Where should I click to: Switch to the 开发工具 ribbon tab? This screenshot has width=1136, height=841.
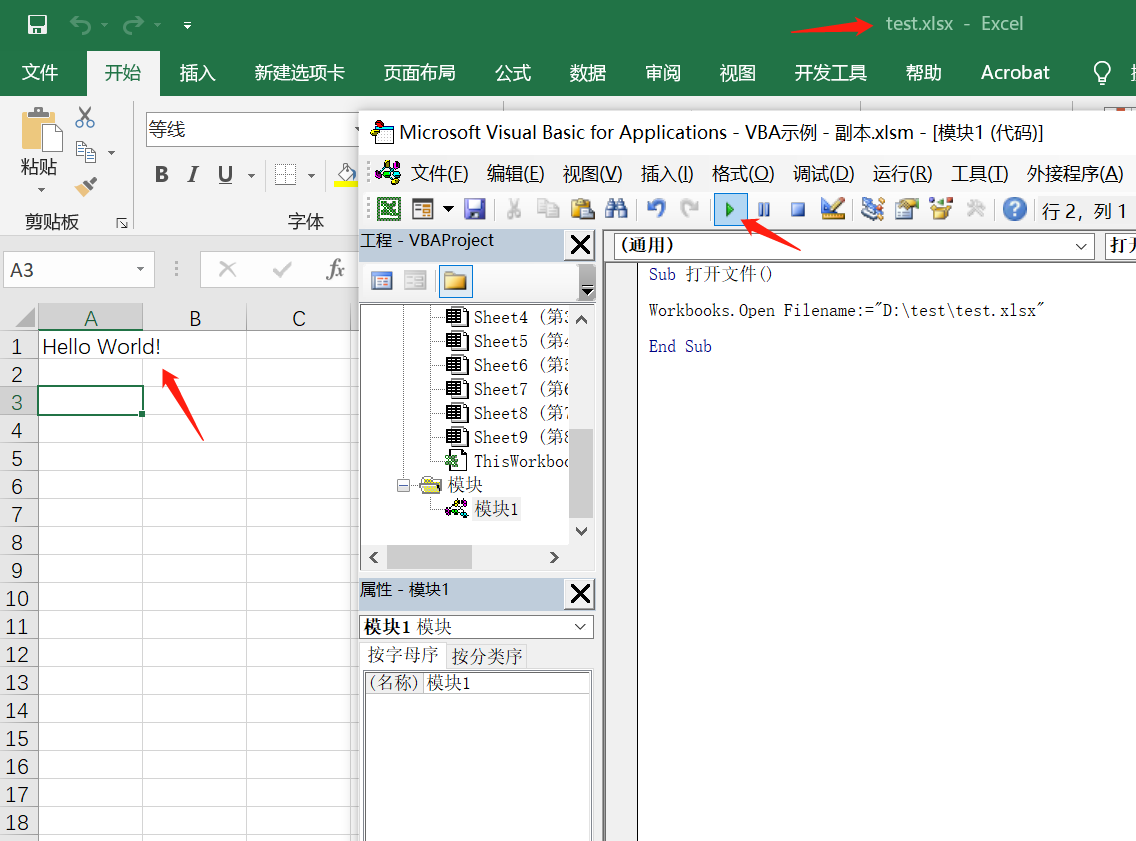coord(830,72)
